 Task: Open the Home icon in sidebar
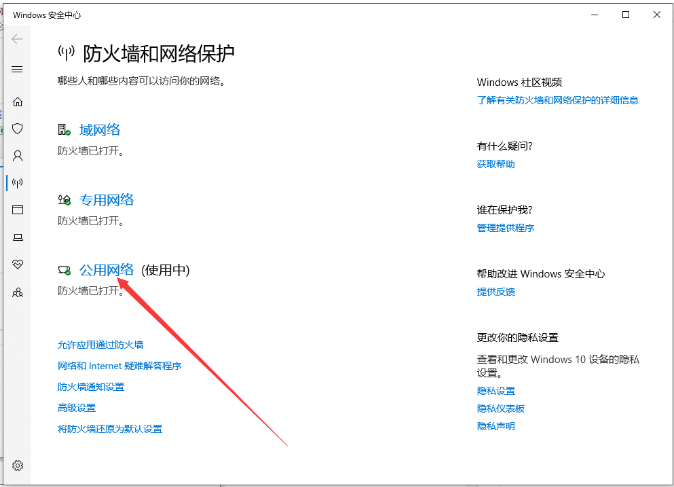(17, 102)
